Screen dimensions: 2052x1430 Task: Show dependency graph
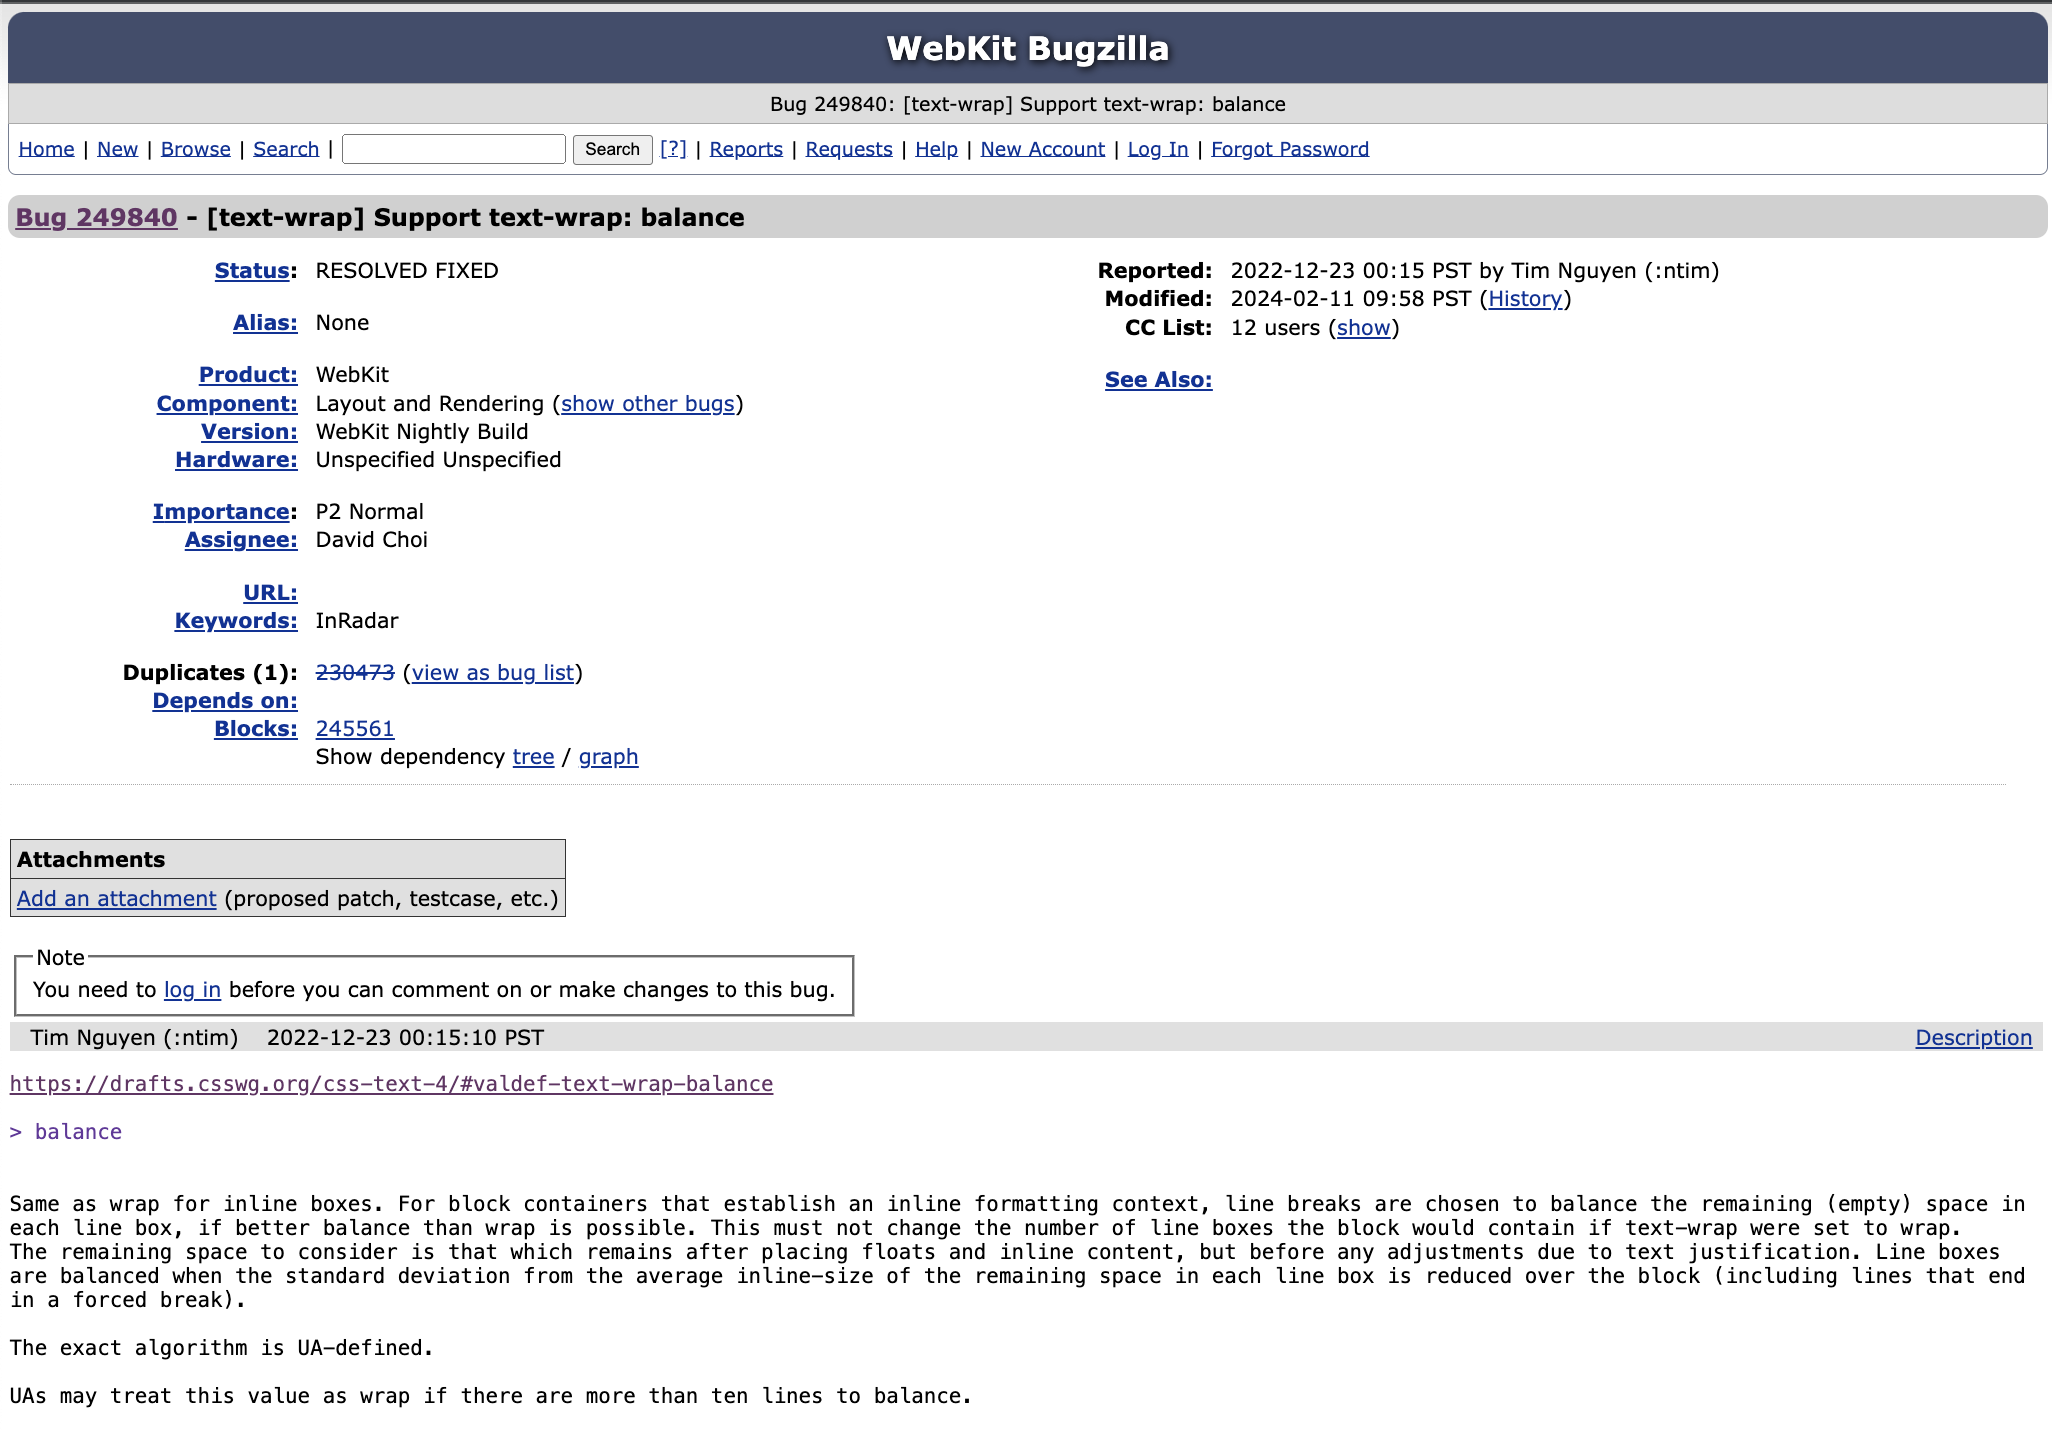coord(608,757)
